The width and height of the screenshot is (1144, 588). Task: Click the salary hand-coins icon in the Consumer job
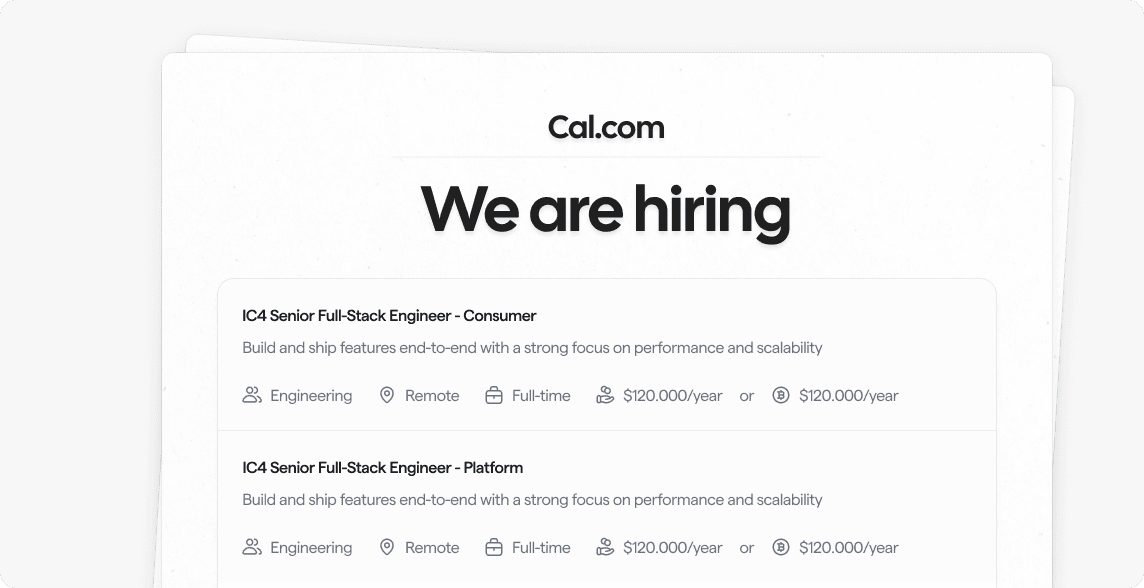pyautogui.click(x=605, y=395)
